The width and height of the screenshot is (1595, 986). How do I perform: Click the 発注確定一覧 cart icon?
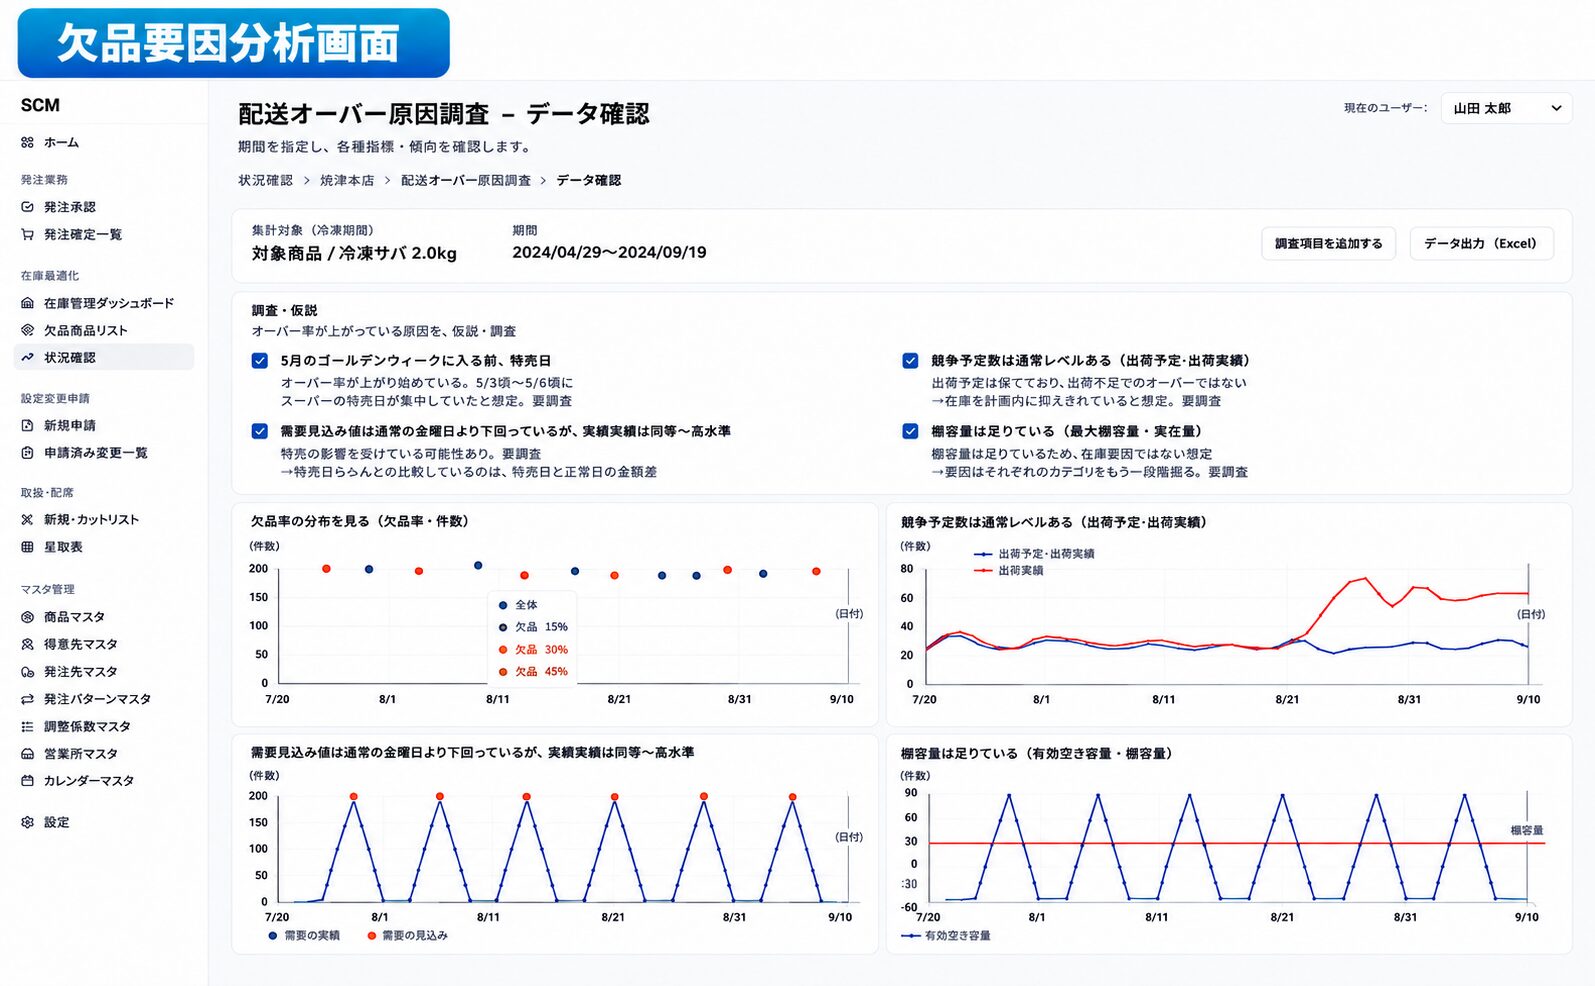pos(28,234)
